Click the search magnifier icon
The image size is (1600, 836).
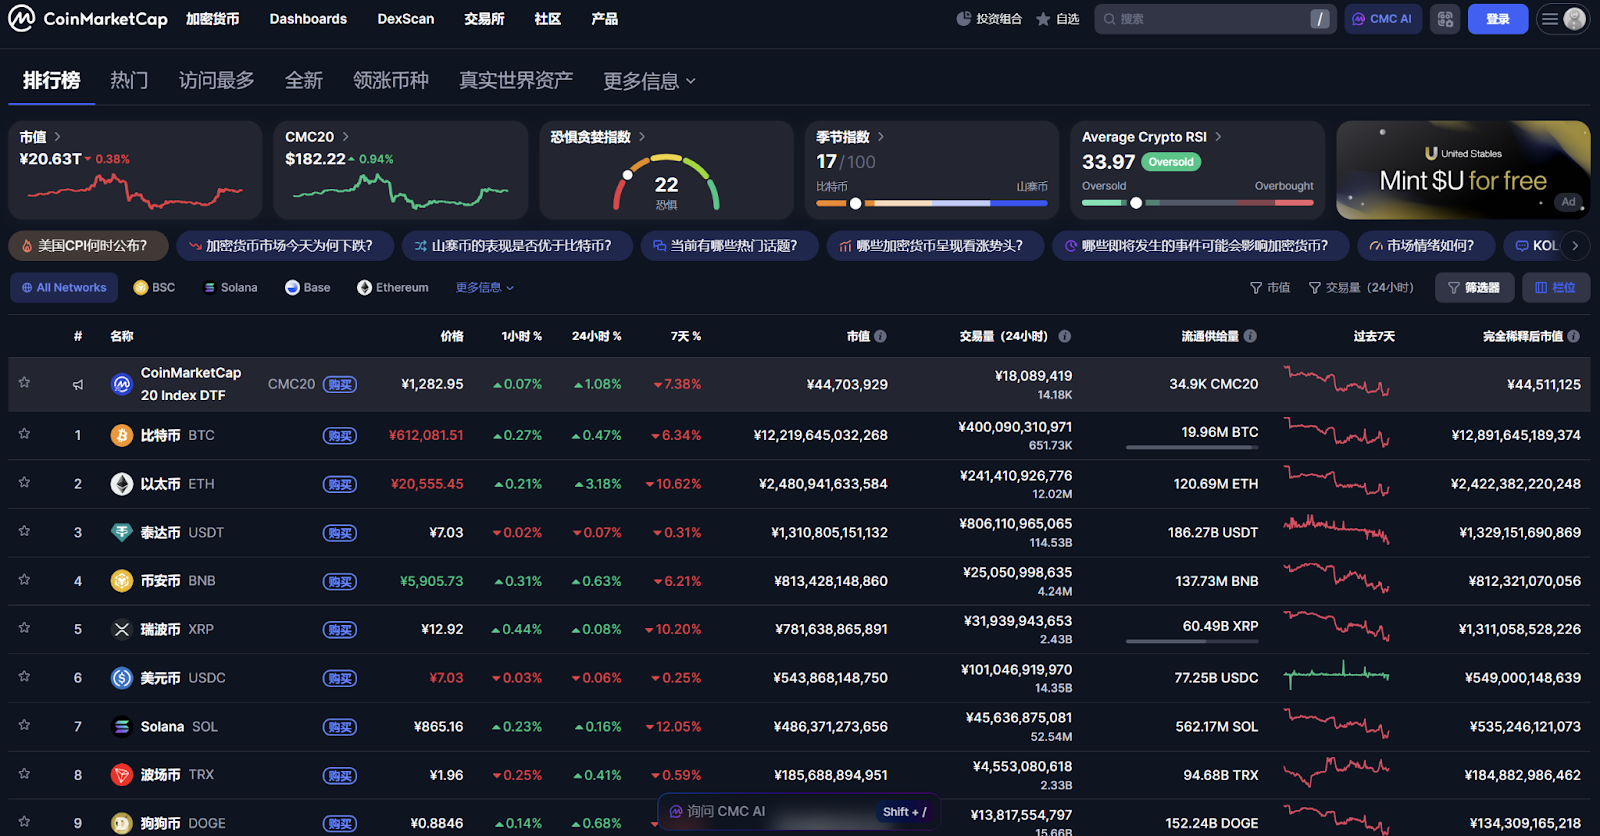[1109, 19]
